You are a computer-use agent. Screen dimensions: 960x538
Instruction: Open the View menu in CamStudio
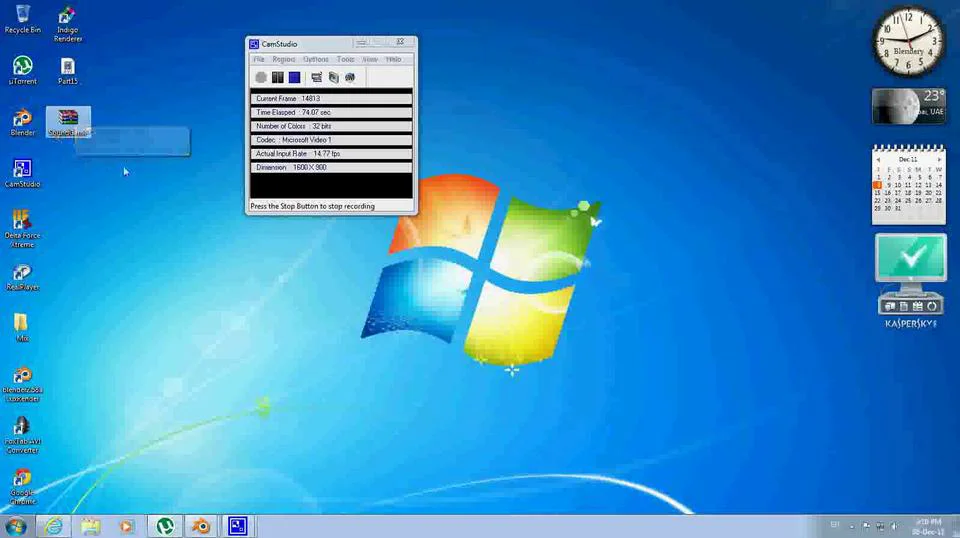[x=370, y=59]
